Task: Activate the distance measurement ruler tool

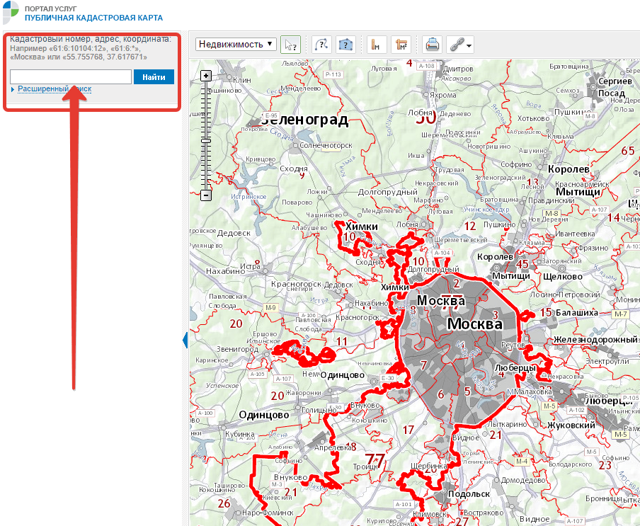Action: tap(376, 44)
